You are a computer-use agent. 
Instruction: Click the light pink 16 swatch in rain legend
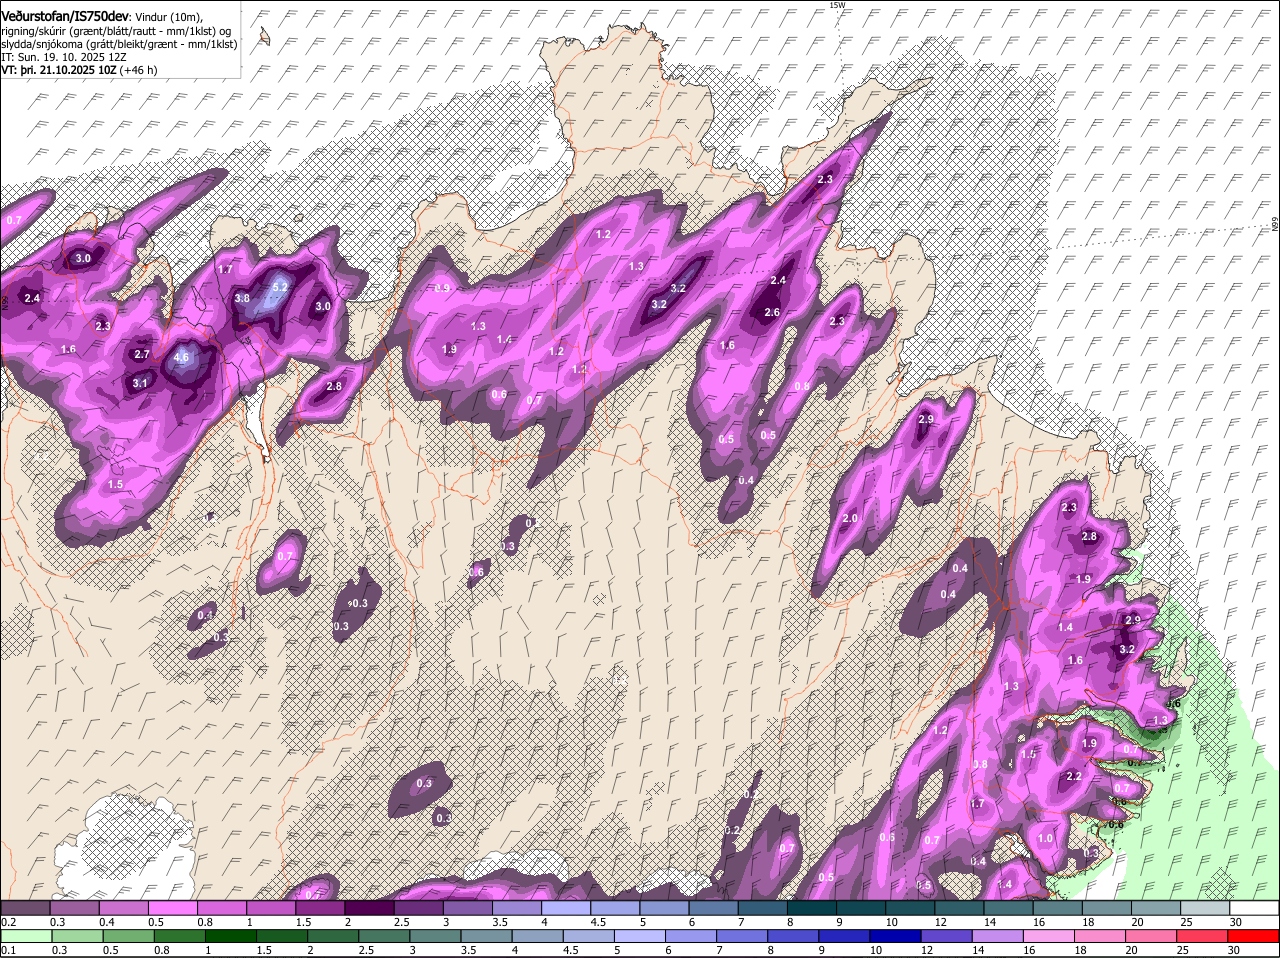(x=1049, y=936)
